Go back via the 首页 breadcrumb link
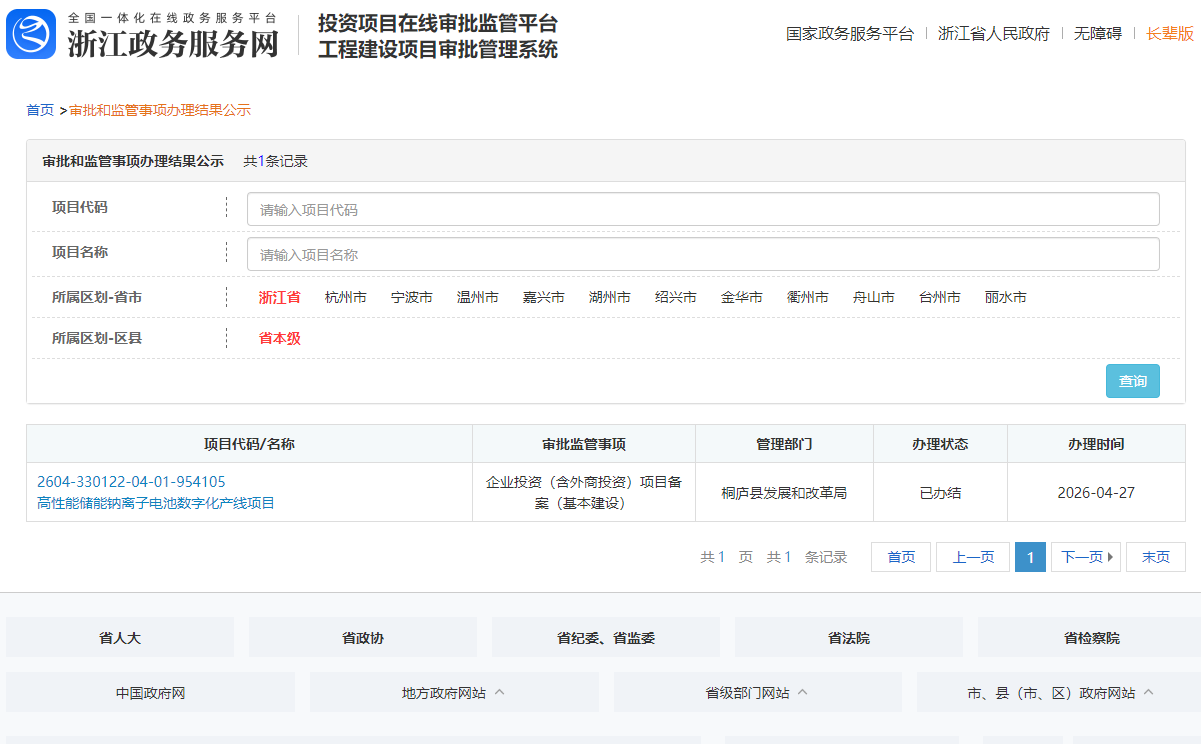This screenshot has width=1201, height=744. (40, 110)
